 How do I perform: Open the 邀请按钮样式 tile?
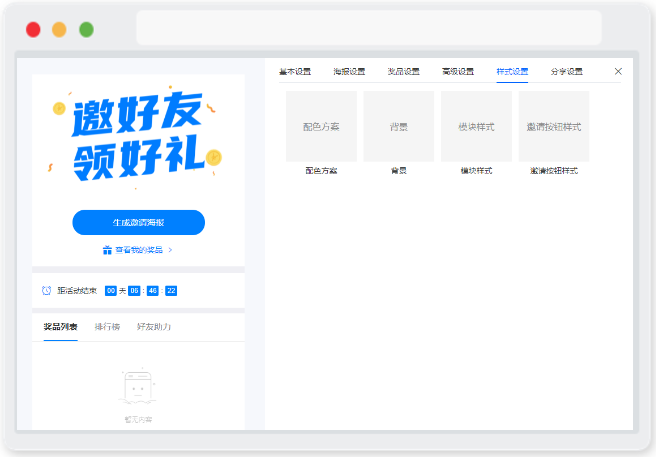coord(554,126)
